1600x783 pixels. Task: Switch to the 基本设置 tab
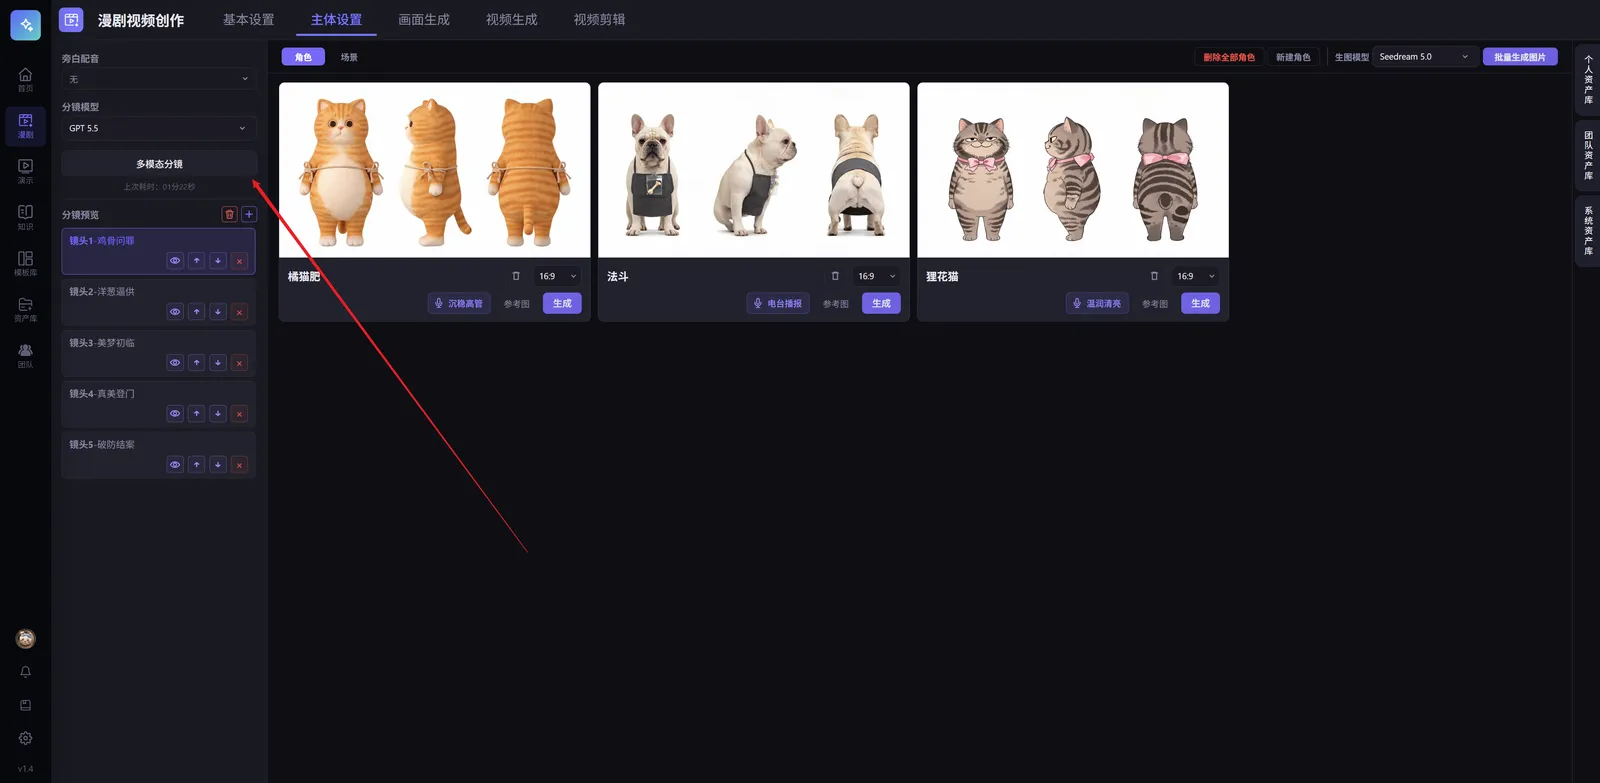coord(249,20)
